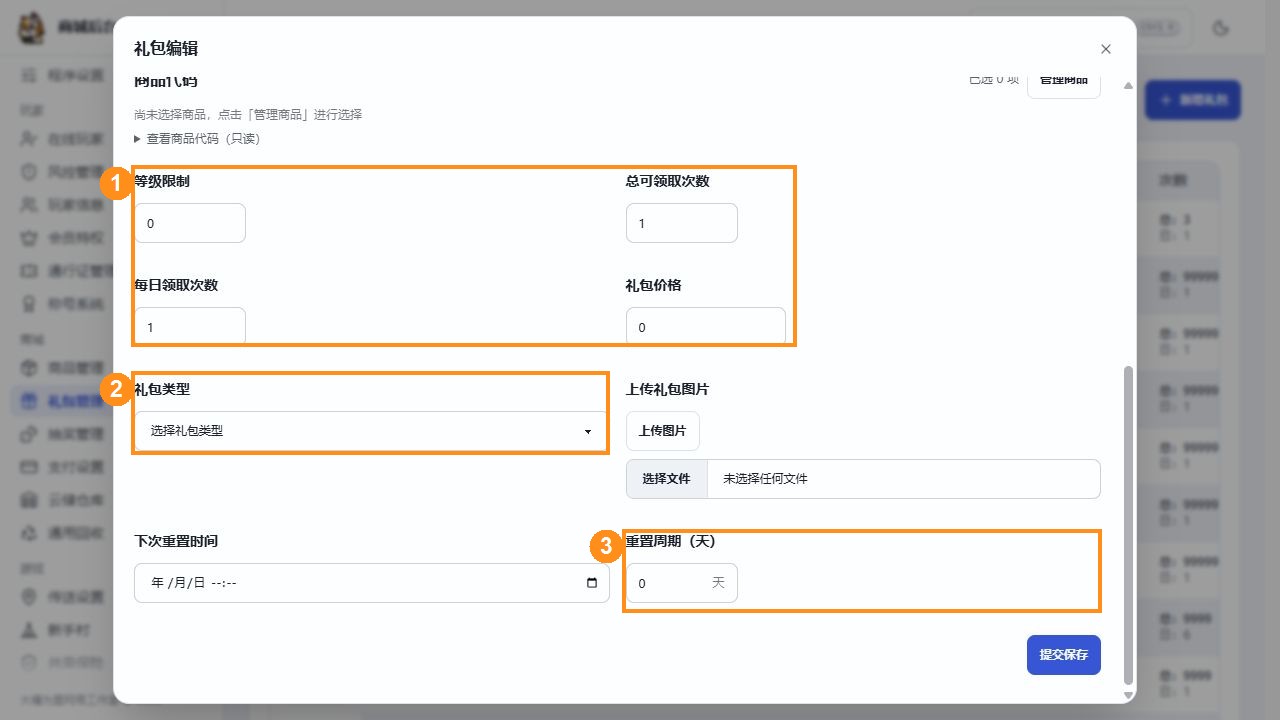Viewport: 1280px width, 720px height.
Task: Click the 选择文件 file chooser button
Action: click(666, 479)
